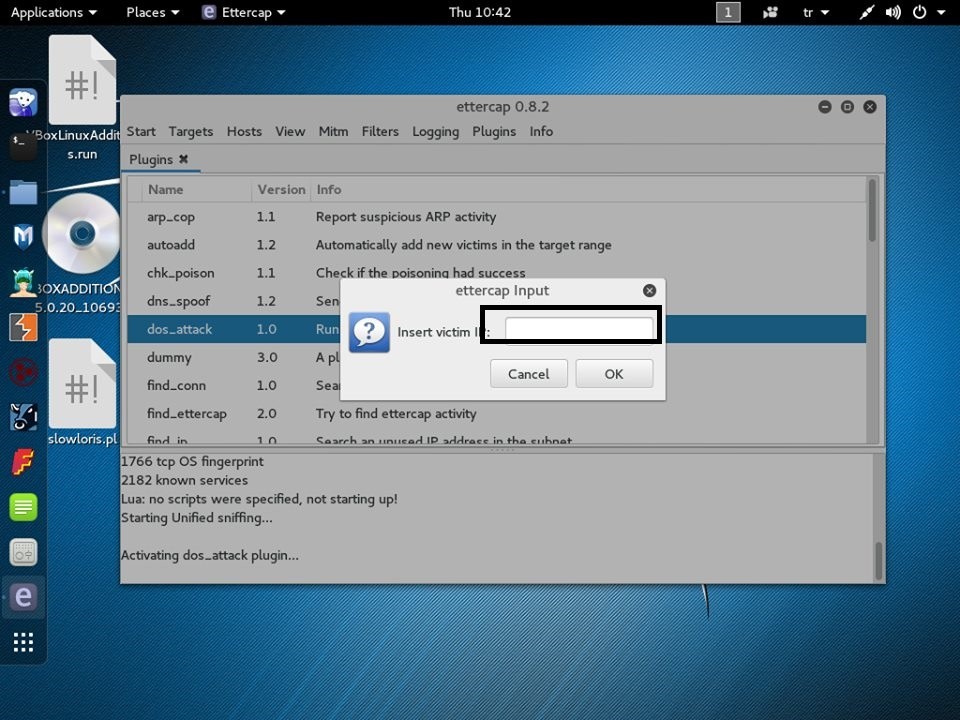Click the workspace indicator 1
The image size is (960, 720).
tap(728, 12)
